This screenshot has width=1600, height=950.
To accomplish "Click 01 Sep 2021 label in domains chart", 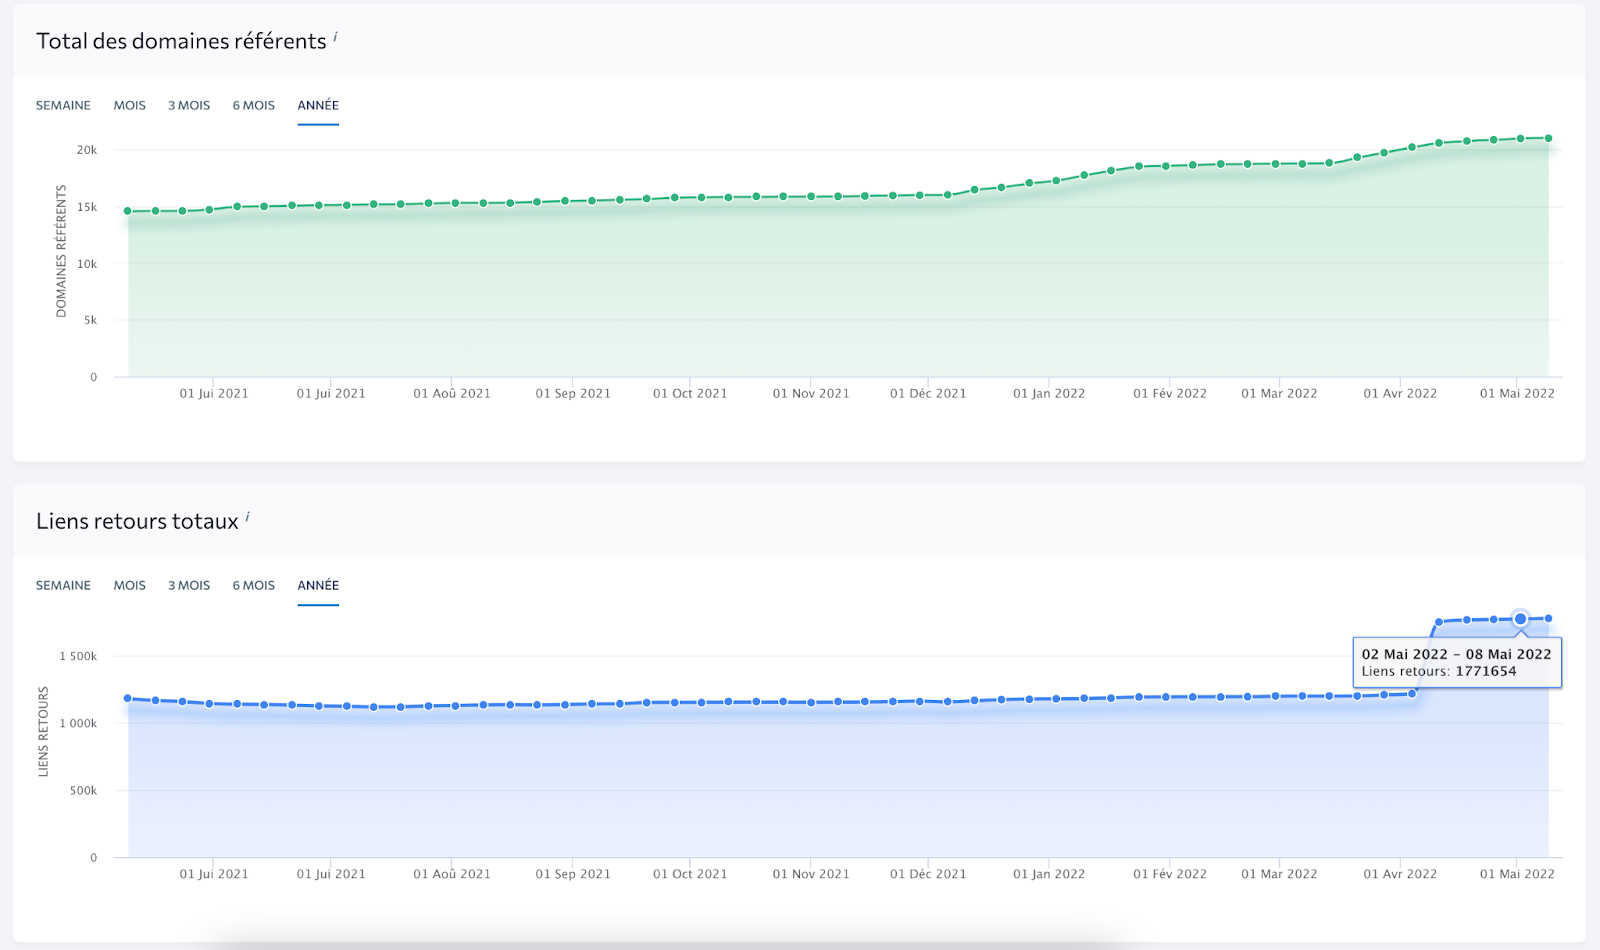I will 573,393.
